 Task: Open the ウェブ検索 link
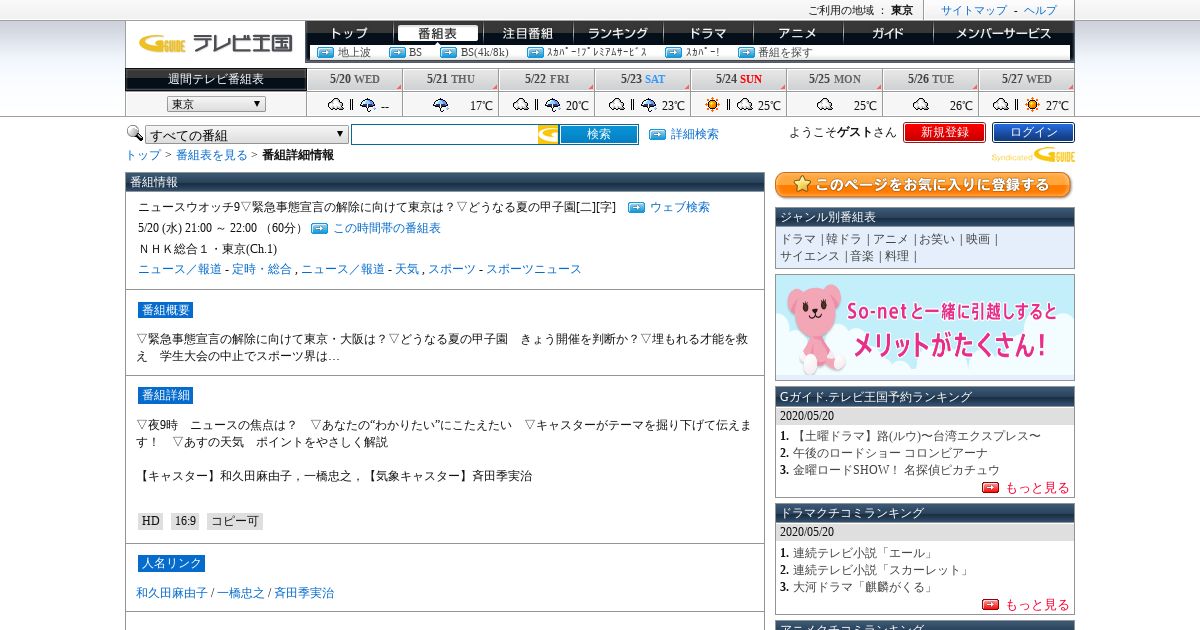(x=680, y=208)
